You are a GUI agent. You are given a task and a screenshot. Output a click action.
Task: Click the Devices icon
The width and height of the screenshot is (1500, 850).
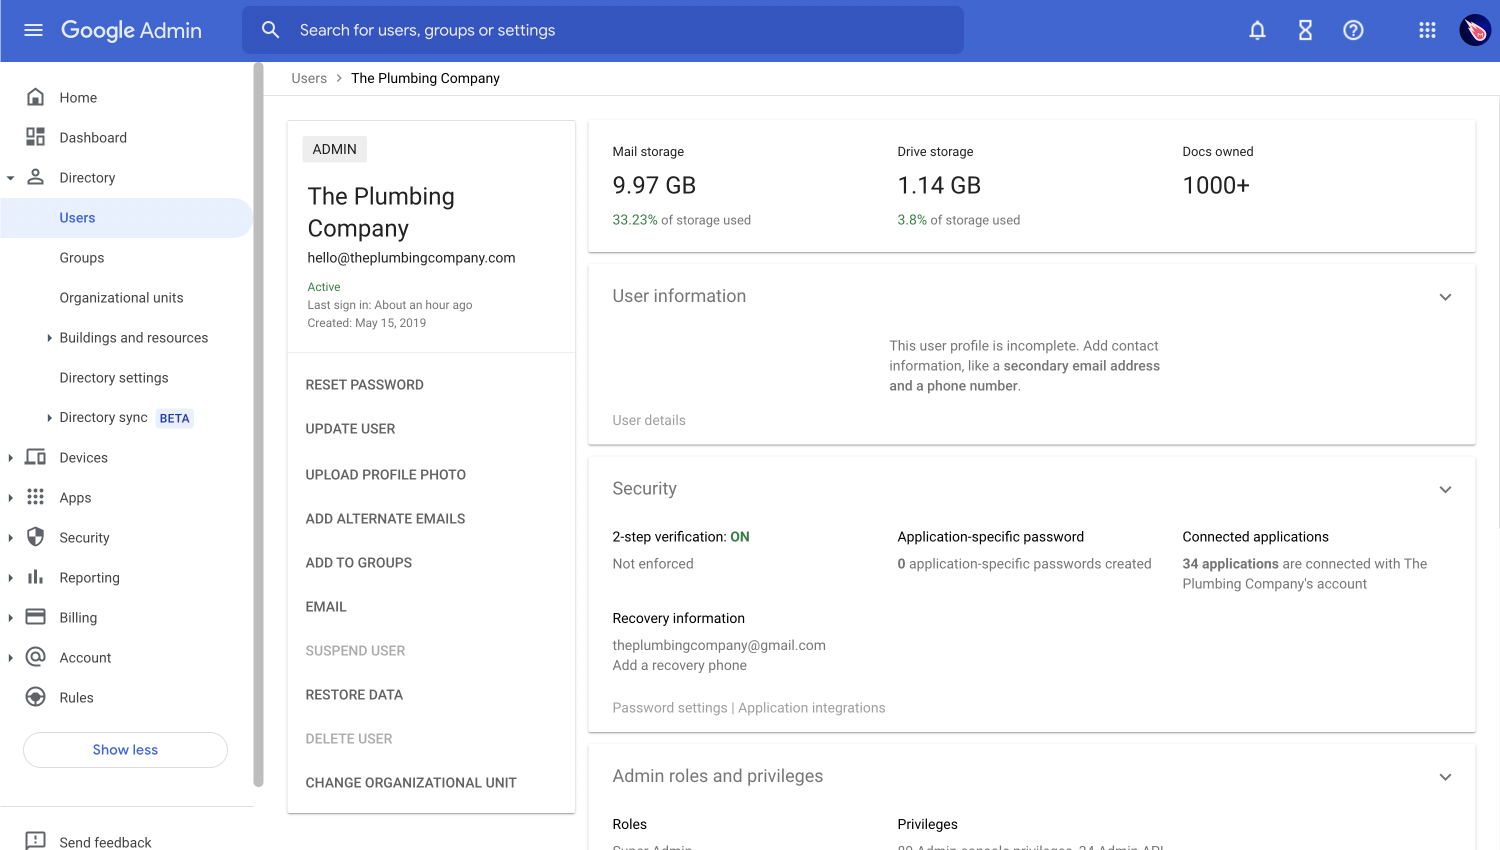[x=35, y=457]
